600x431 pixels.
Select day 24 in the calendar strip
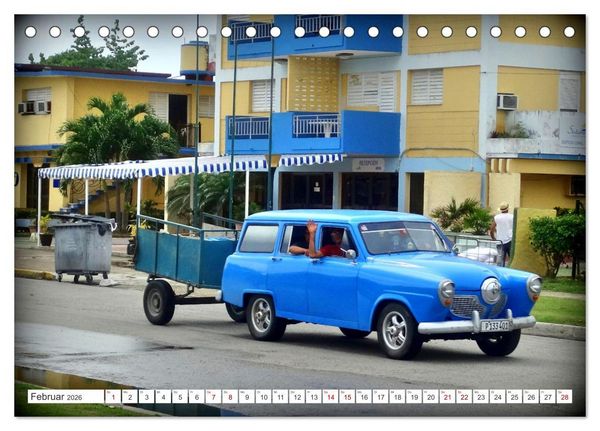498,397
